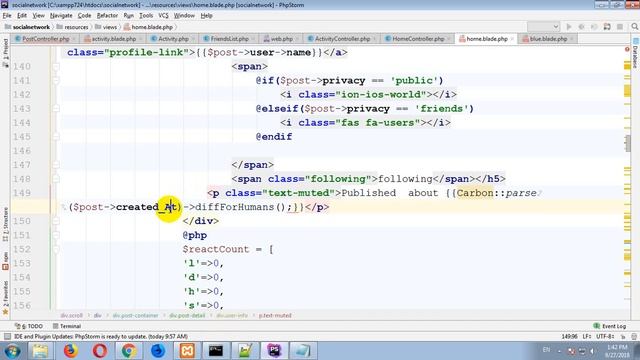Click diffForHumans() in the code
This screenshot has height=360, width=640.
coord(240,207)
